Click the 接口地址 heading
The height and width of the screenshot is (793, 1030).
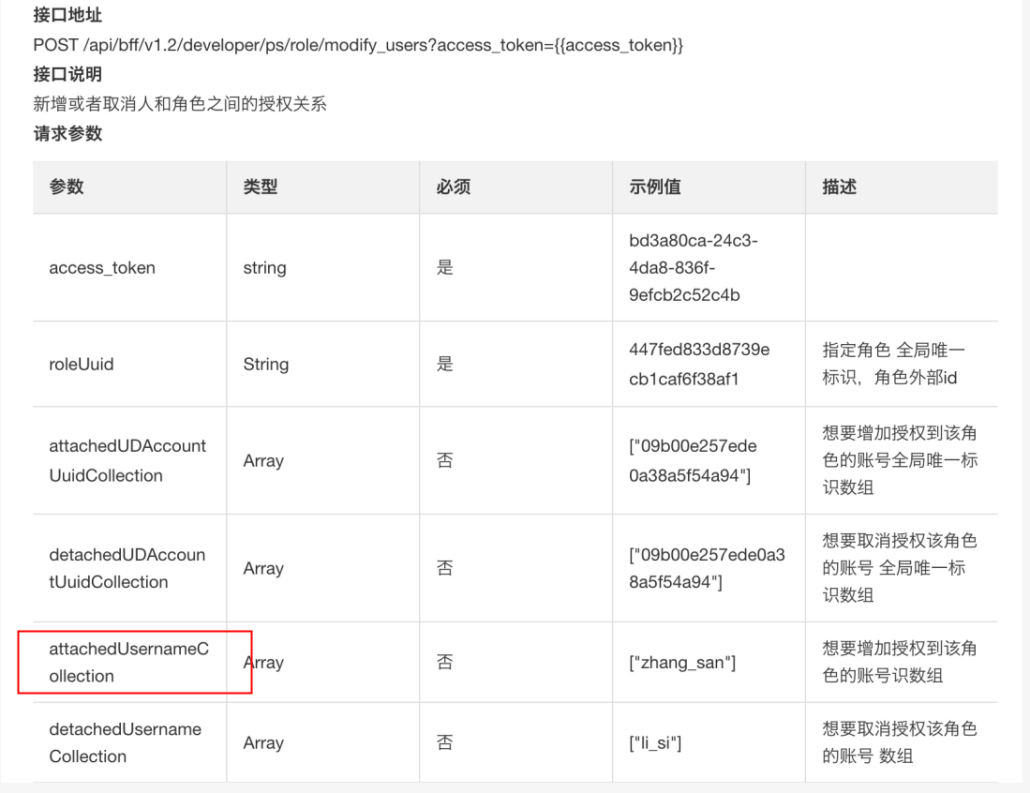pyautogui.click(x=67, y=16)
